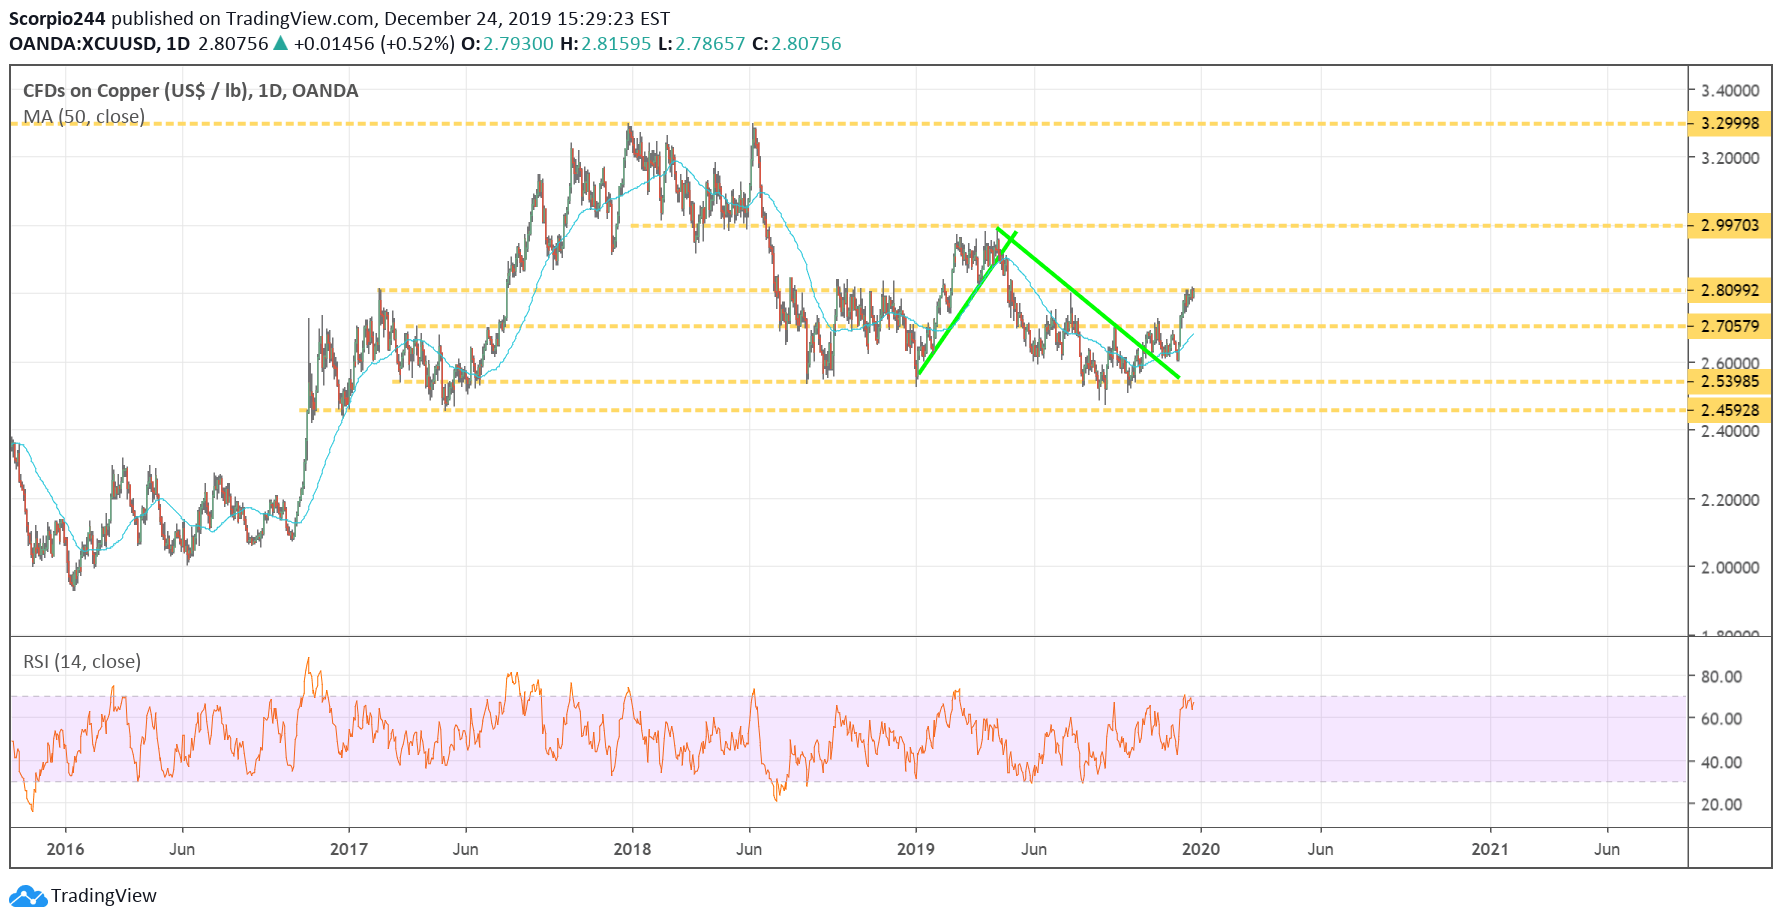Click the TradingView wordmark text
The width and height of the screenshot is (1782, 923).
click(x=104, y=896)
